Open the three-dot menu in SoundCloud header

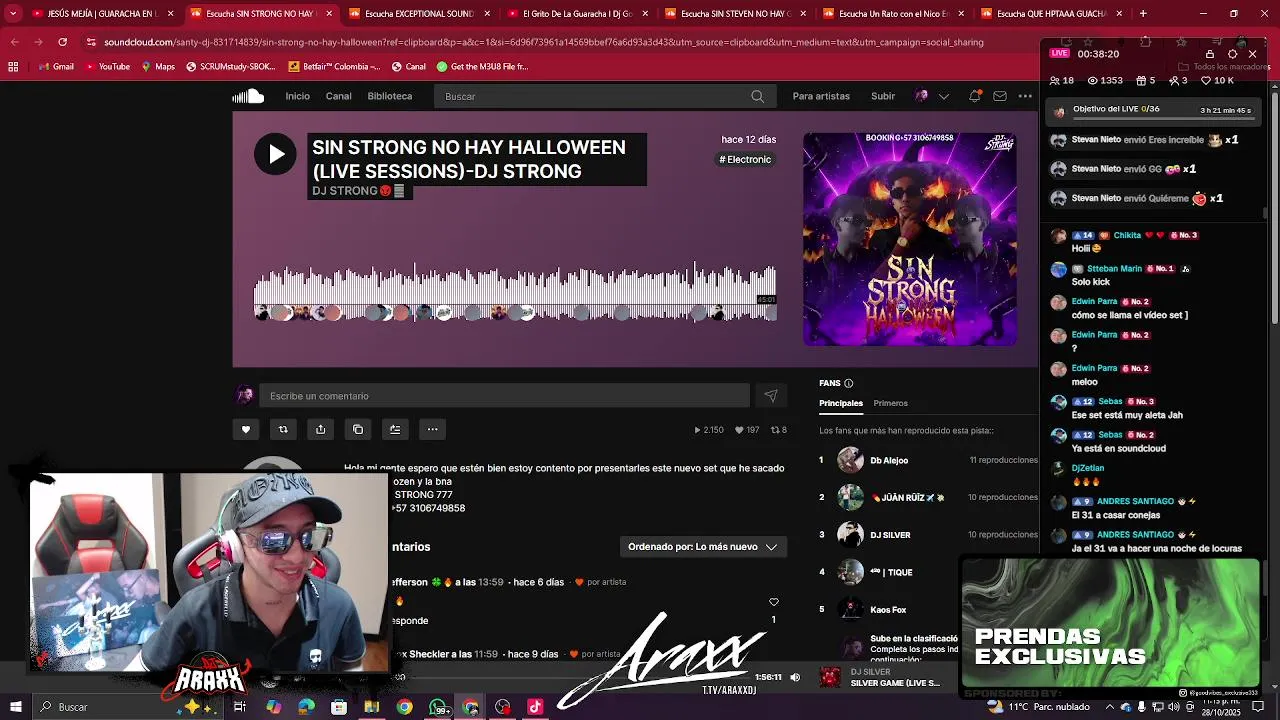click(x=1025, y=96)
